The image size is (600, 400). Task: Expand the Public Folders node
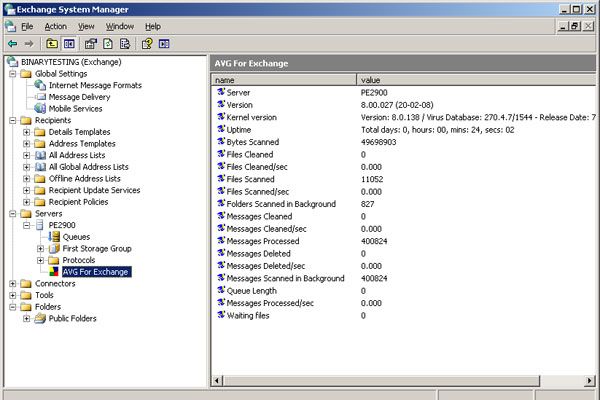coord(26,318)
